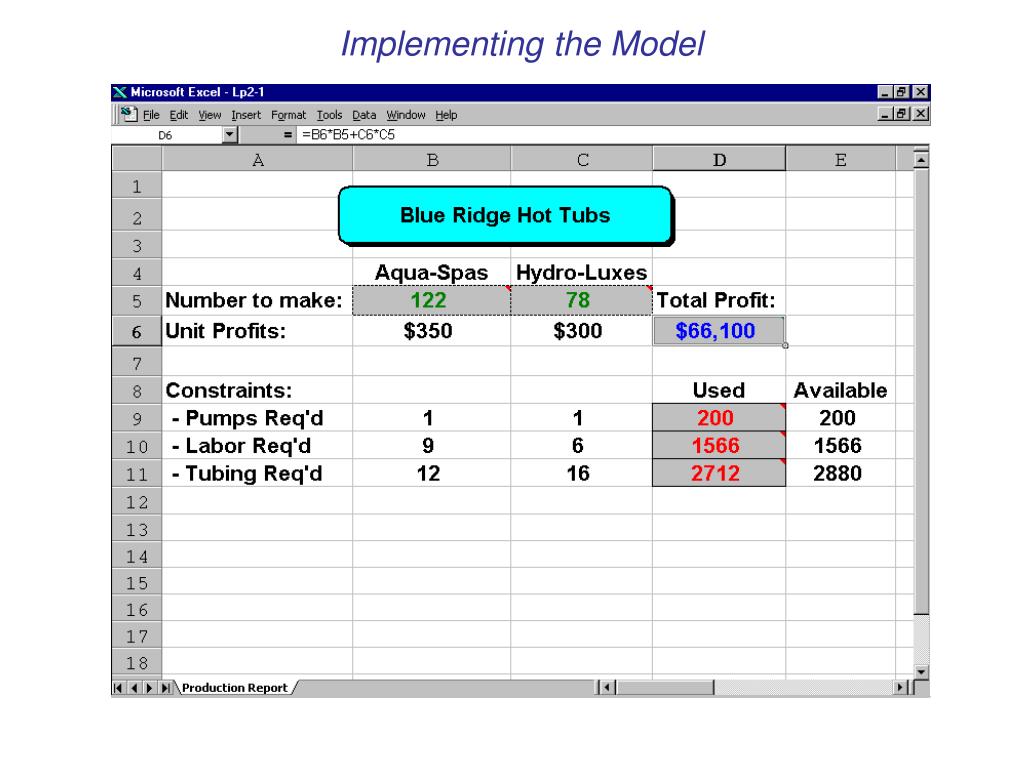
Task: Select labor used cell showing red 1566
Action: point(719,445)
